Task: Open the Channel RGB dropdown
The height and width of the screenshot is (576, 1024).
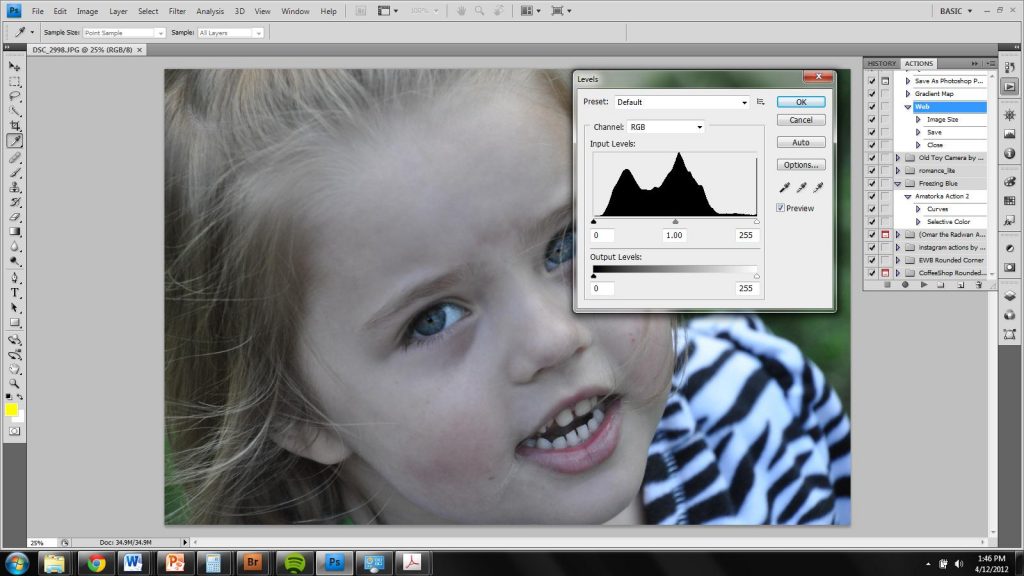Action: tap(665, 127)
